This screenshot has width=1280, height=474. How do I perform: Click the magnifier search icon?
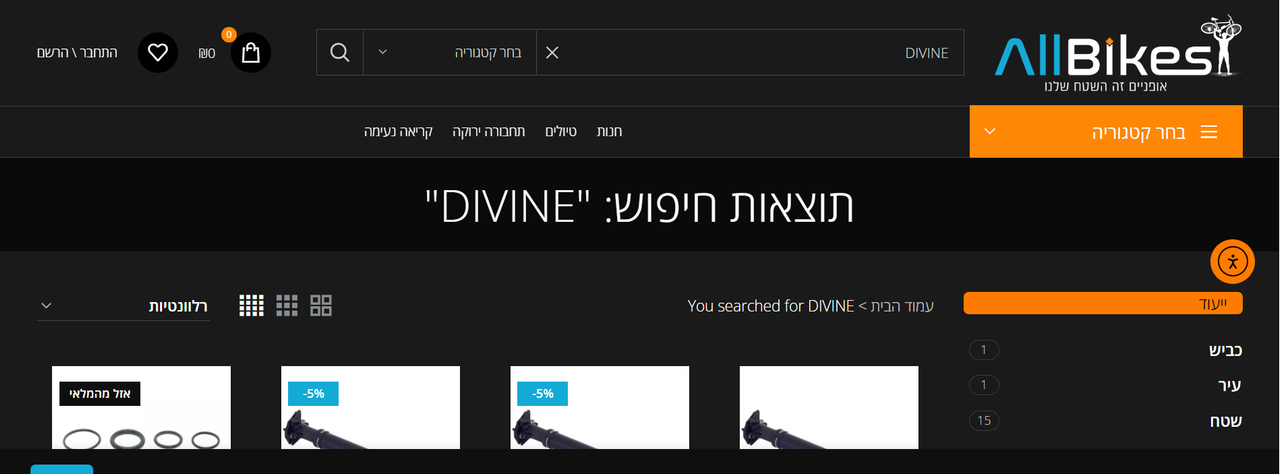pos(340,52)
